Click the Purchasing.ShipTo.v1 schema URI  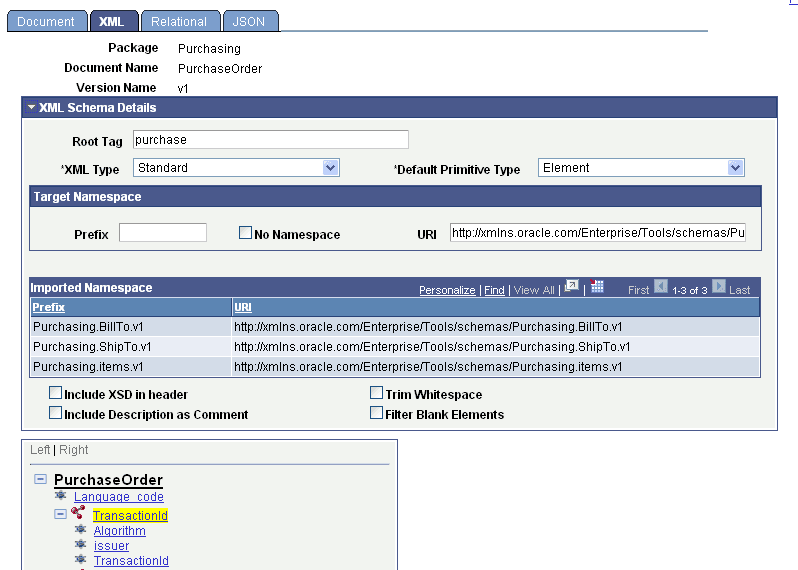tap(432, 347)
